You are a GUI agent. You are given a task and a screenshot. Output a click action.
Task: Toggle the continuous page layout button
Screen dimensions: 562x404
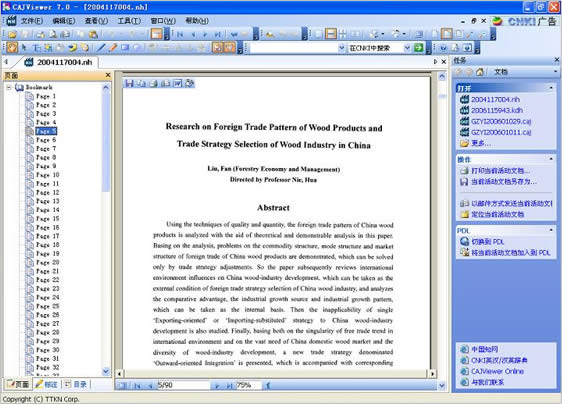331,34
